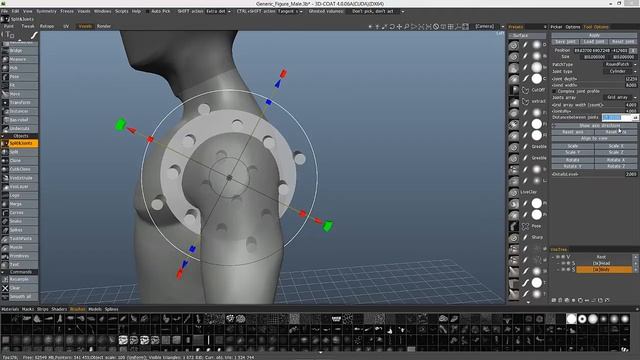This screenshot has width=640, height=360.
Task: Select the Pose tool in left toolbar
Action: pos(20,77)
